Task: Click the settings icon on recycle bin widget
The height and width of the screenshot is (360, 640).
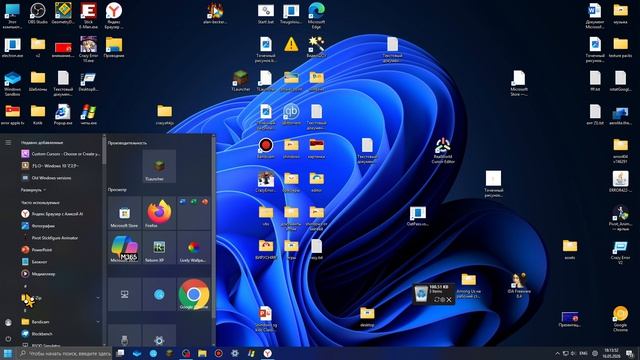Action: pyautogui.click(x=442, y=300)
